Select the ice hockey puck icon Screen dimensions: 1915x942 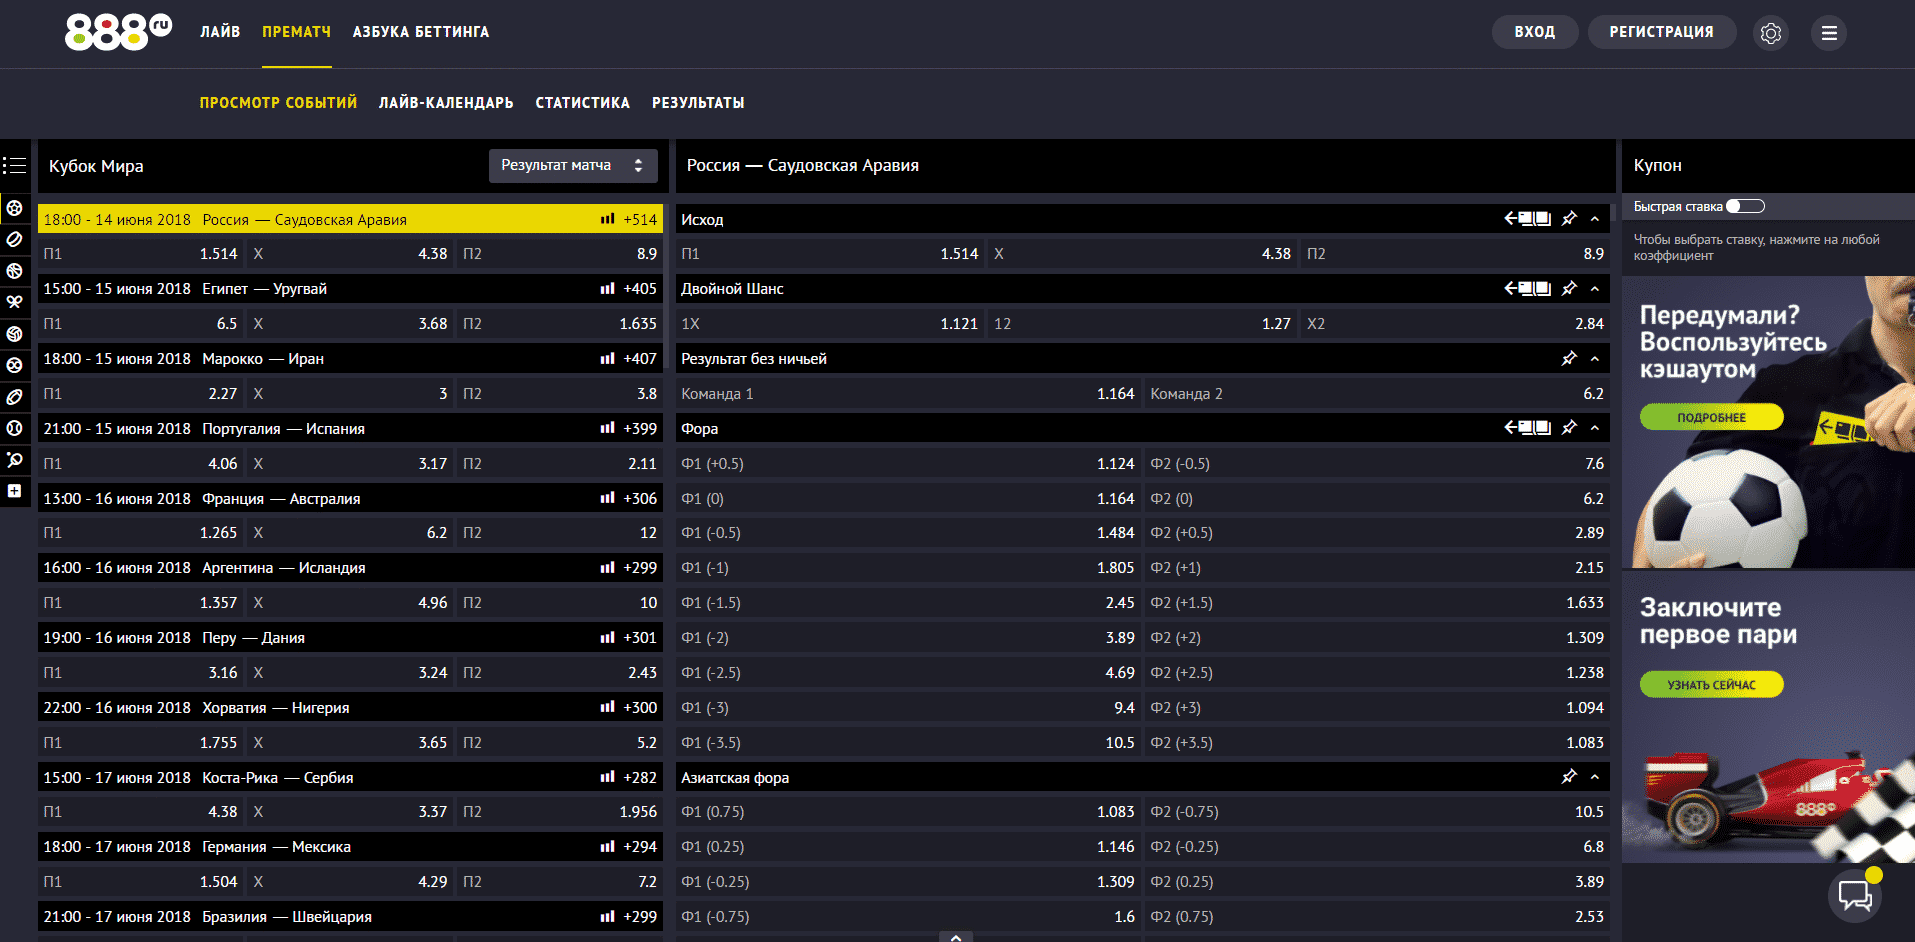click(14, 239)
